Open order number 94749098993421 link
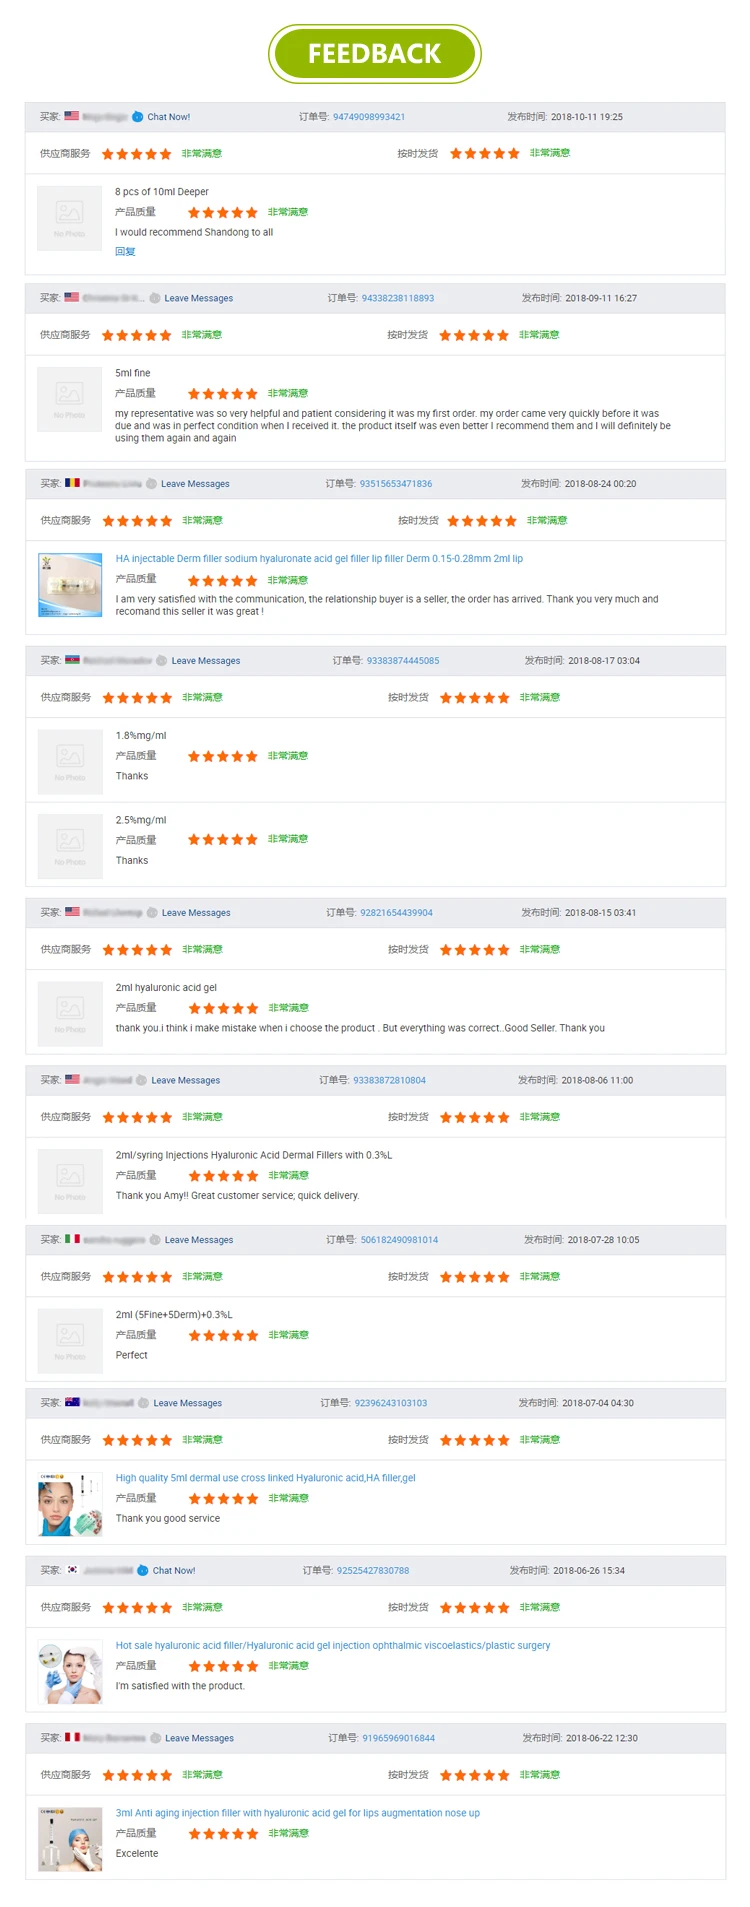 coord(369,117)
